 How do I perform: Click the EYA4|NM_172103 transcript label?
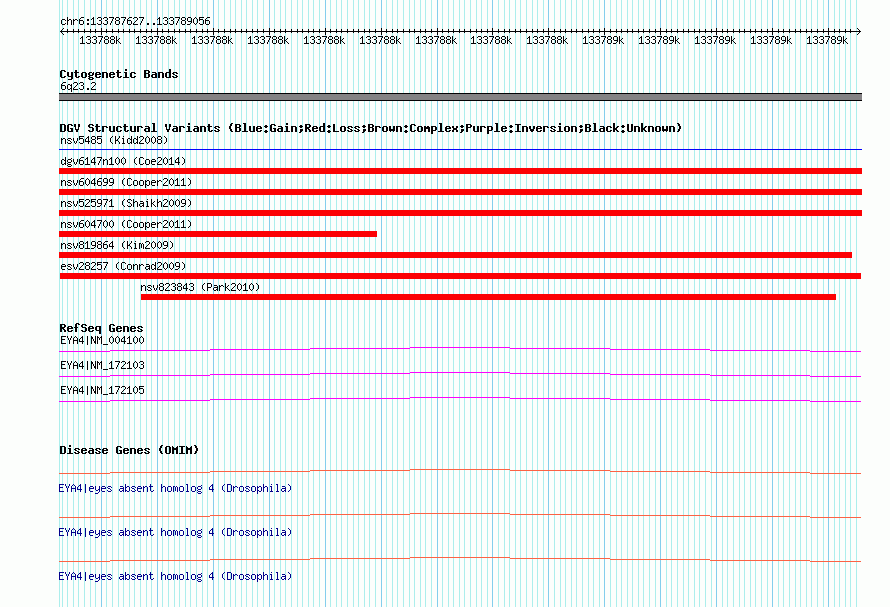[102, 366]
